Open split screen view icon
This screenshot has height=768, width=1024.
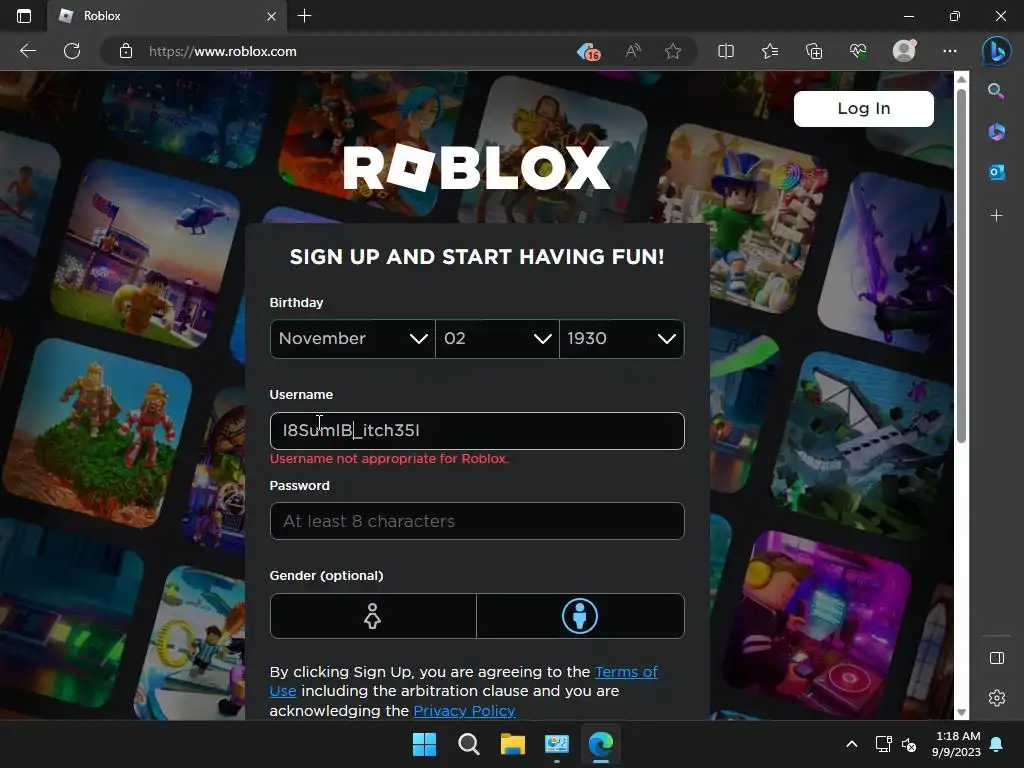[x=726, y=51]
